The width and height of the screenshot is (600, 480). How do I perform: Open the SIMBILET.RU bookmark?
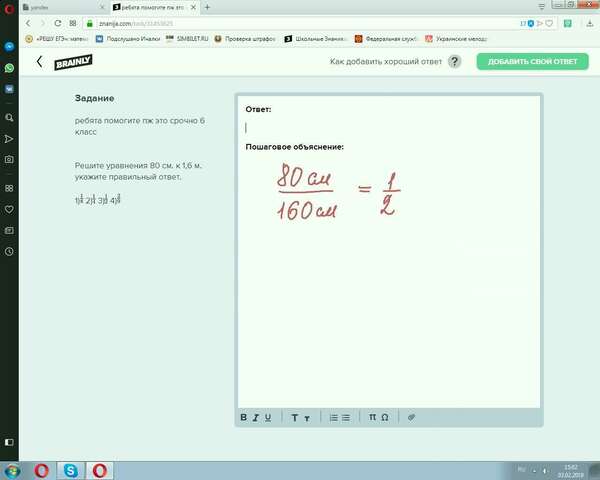(187, 39)
